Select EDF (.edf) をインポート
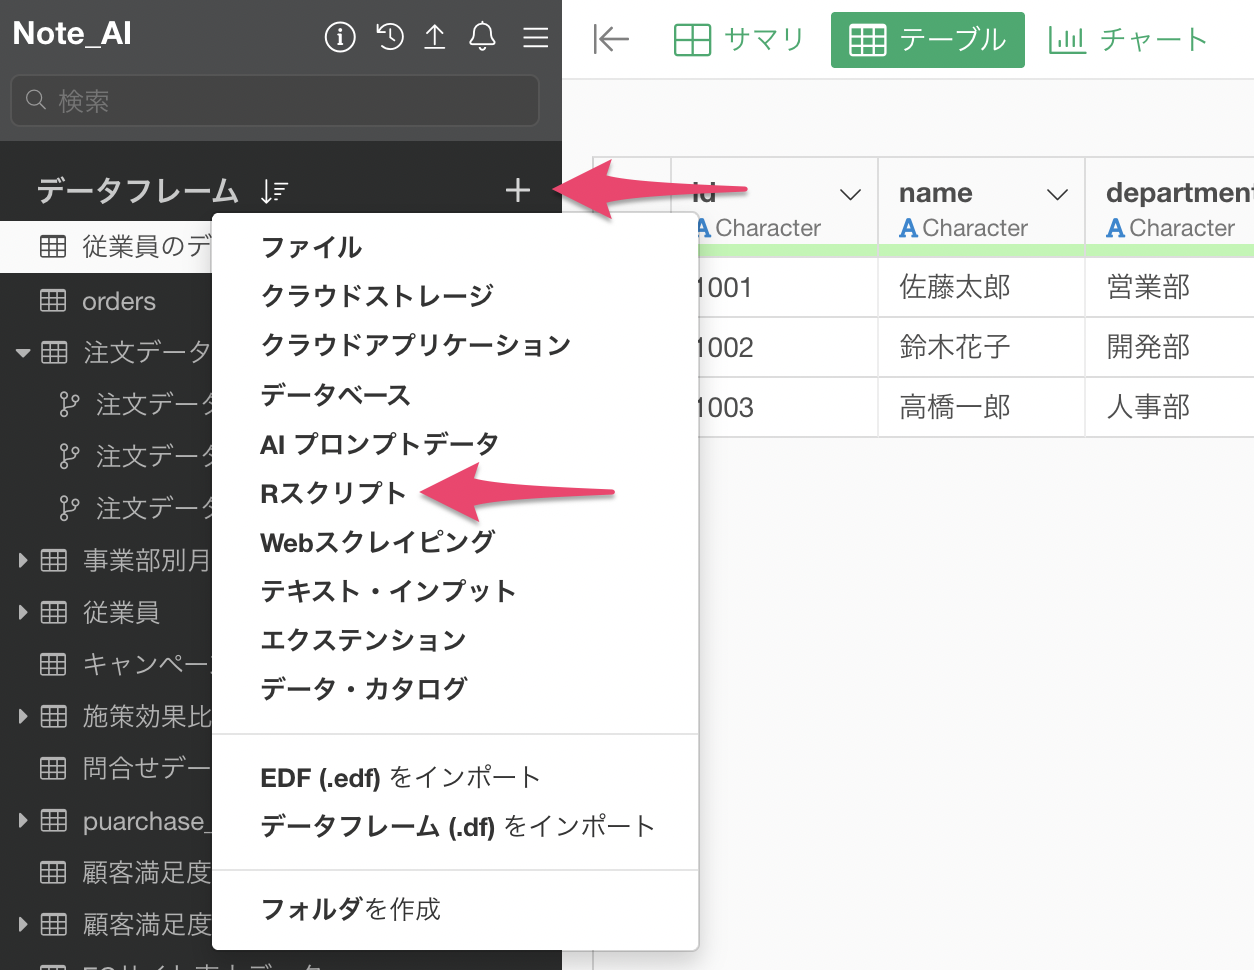The height and width of the screenshot is (970, 1254). point(400,778)
